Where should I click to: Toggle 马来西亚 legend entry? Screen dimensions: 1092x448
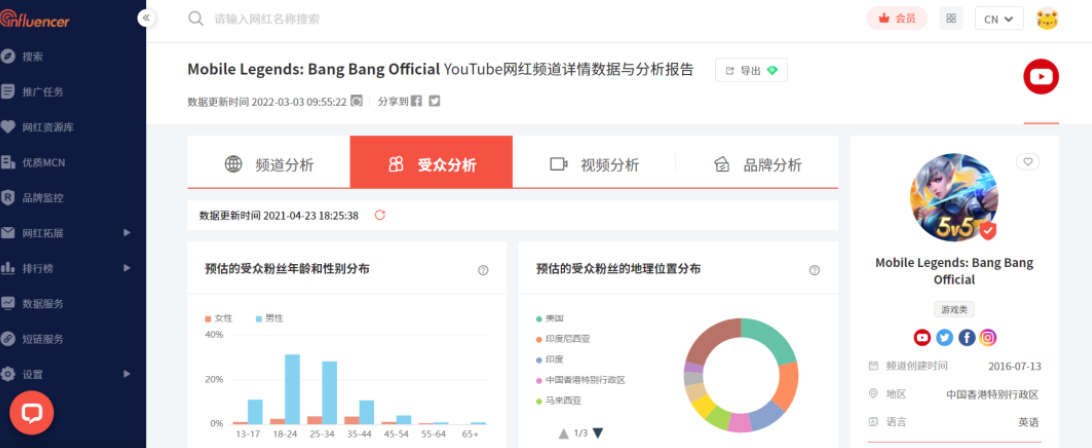click(558, 401)
